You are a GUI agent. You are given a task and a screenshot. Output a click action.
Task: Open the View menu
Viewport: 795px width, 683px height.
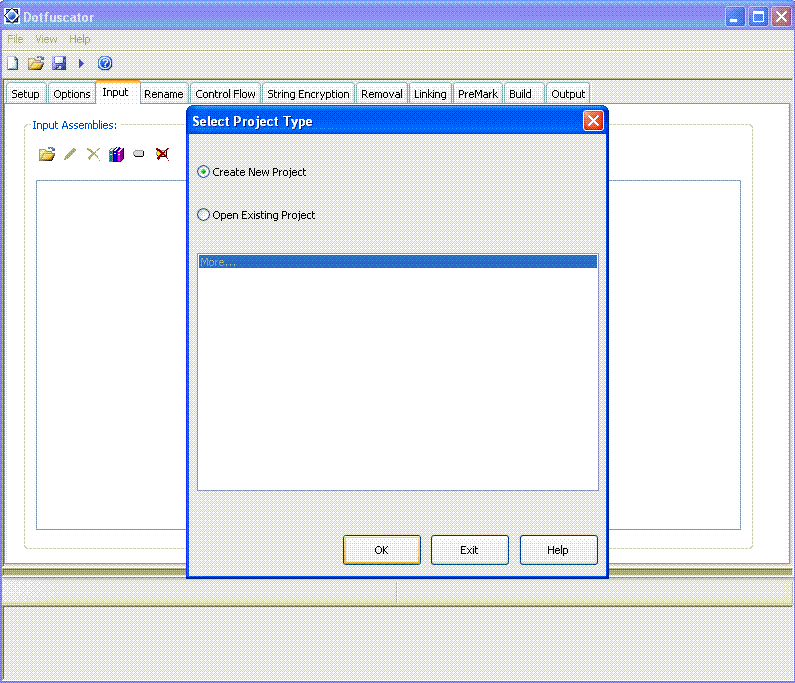click(46, 39)
